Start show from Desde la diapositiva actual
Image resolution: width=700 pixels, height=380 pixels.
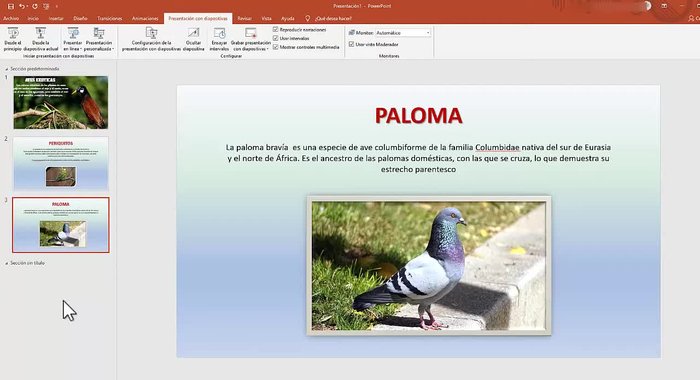(41, 39)
